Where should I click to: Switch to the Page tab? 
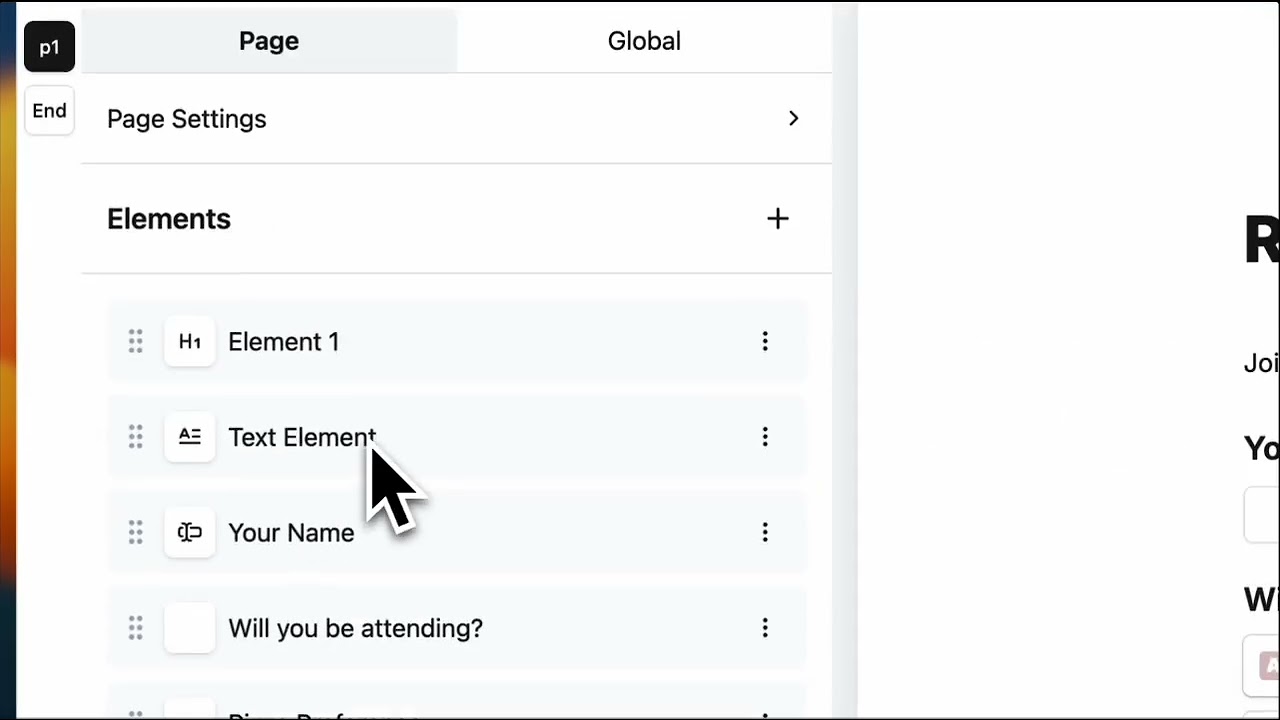pos(269,41)
